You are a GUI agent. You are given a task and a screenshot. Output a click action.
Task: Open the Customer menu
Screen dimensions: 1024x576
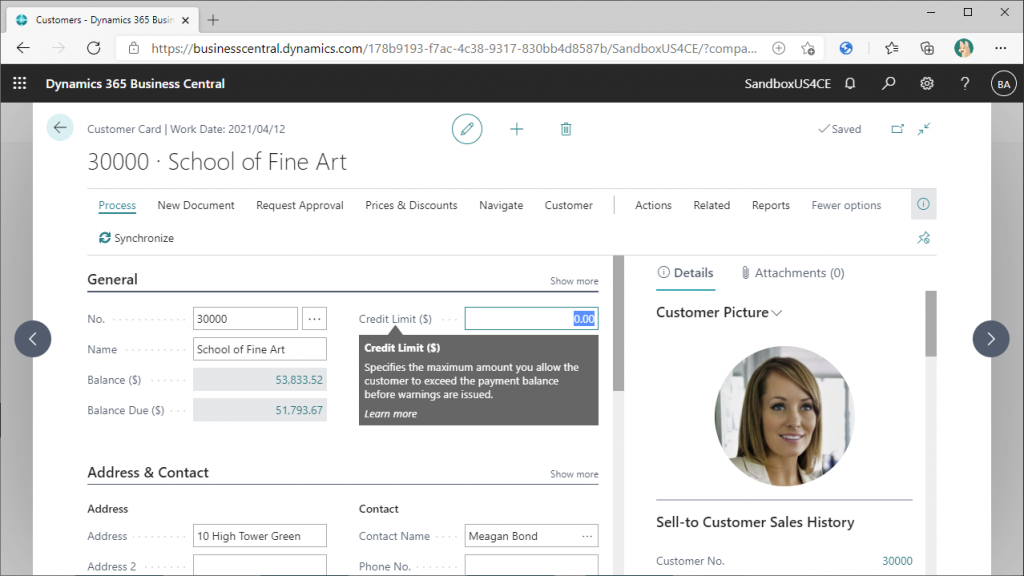tap(569, 205)
